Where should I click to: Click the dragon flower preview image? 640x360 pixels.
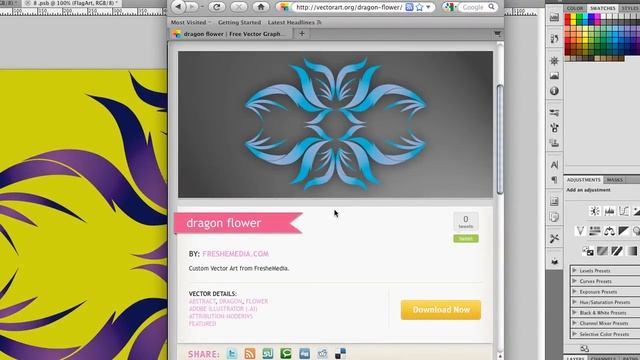coord(335,124)
